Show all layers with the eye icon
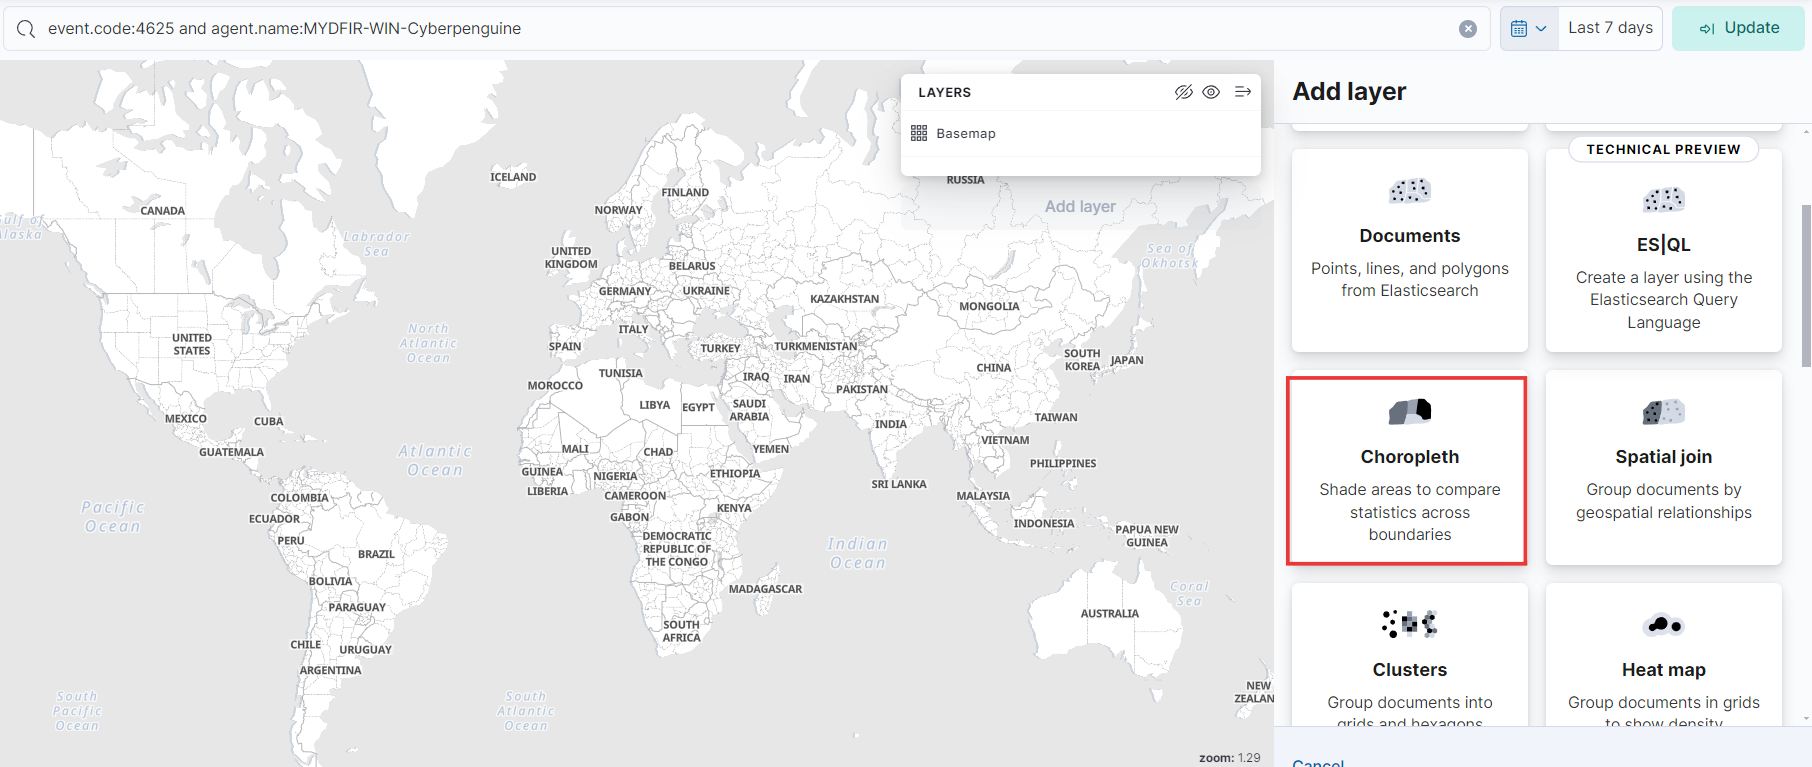The width and height of the screenshot is (1812, 767). point(1211,92)
